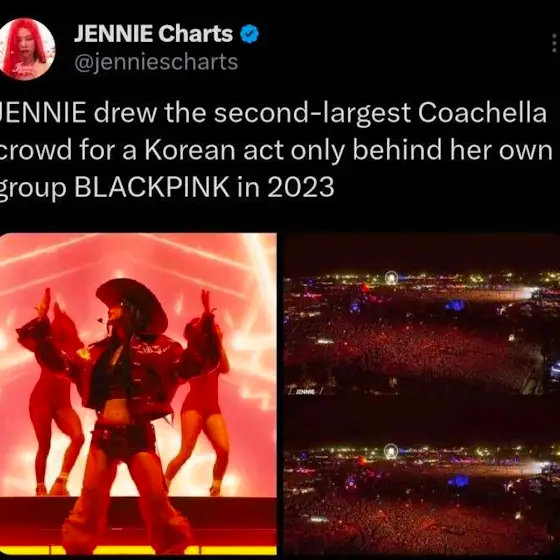560x560 pixels.
Task: Click the JENNIE watermark in crowd photo
Action: pyautogui.click(x=306, y=392)
